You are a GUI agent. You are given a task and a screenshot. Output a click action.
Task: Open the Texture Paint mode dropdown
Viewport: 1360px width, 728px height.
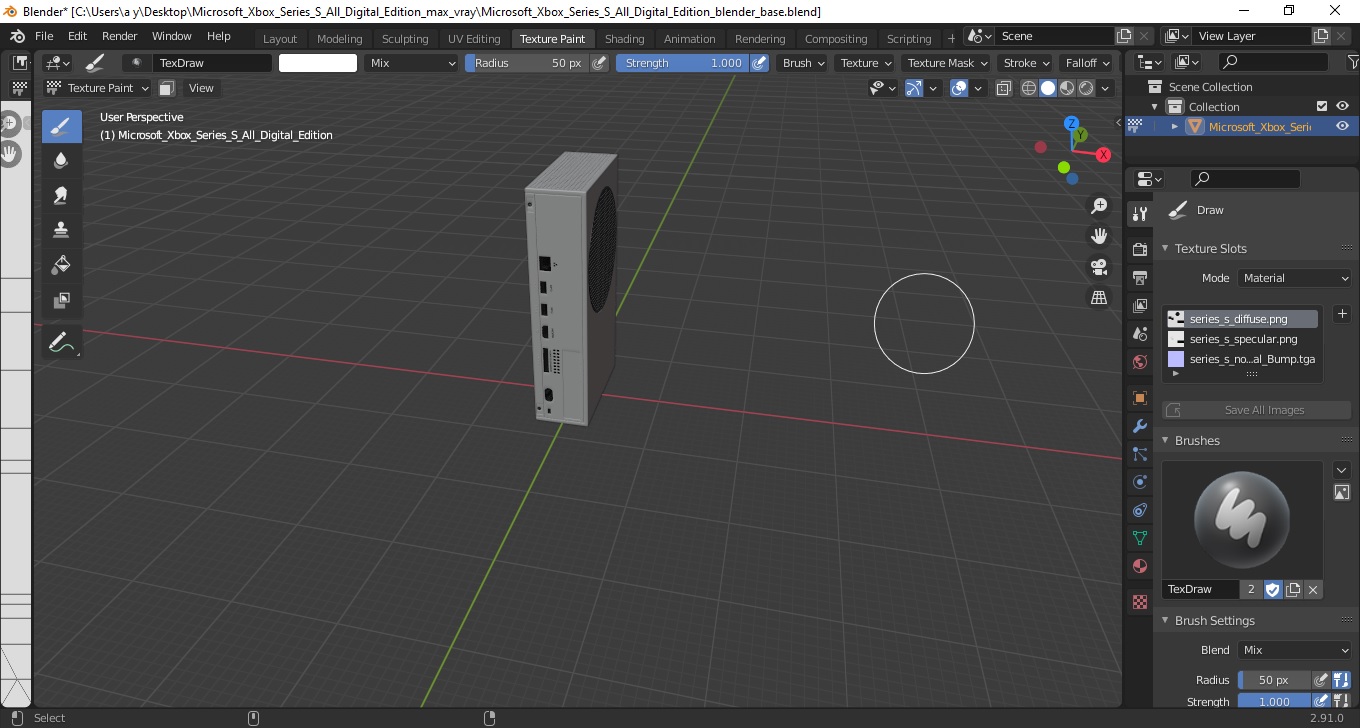97,88
